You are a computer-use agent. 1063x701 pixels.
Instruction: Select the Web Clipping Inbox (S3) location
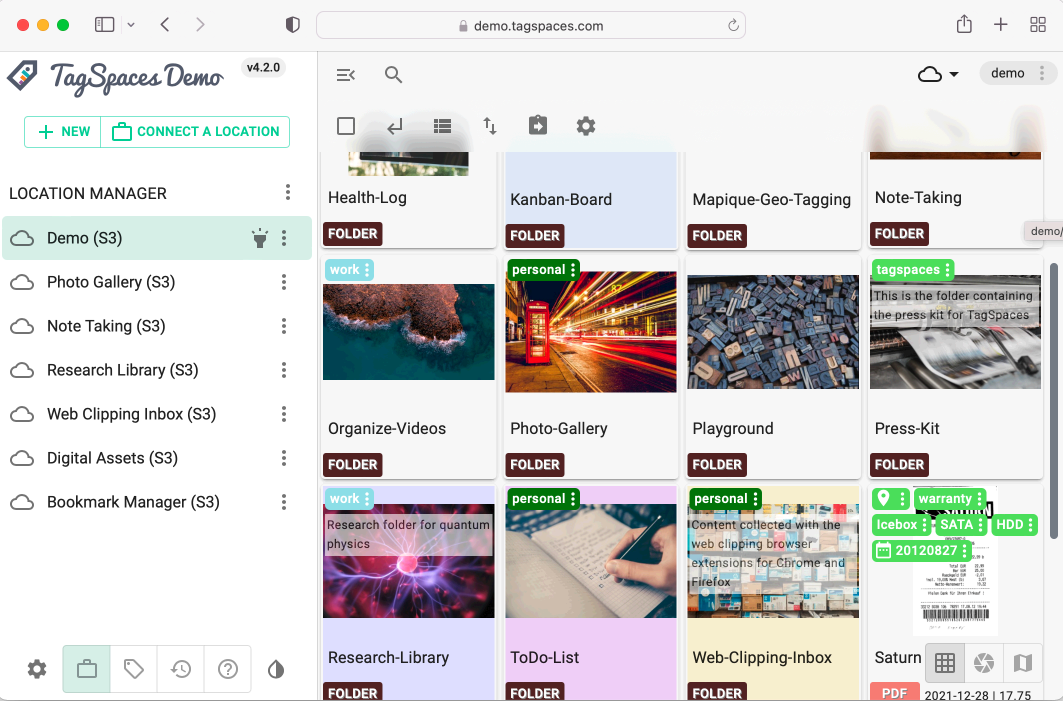(x=157, y=414)
